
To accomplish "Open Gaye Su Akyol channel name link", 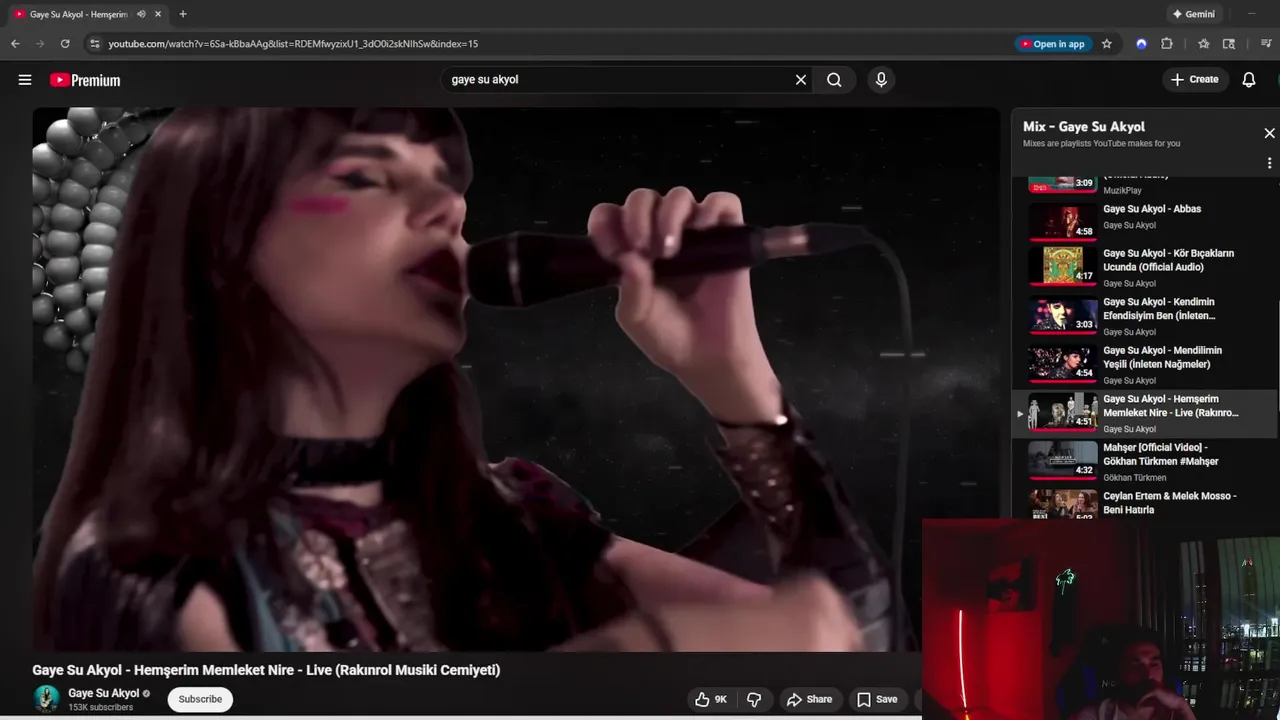I will tap(104, 693).
